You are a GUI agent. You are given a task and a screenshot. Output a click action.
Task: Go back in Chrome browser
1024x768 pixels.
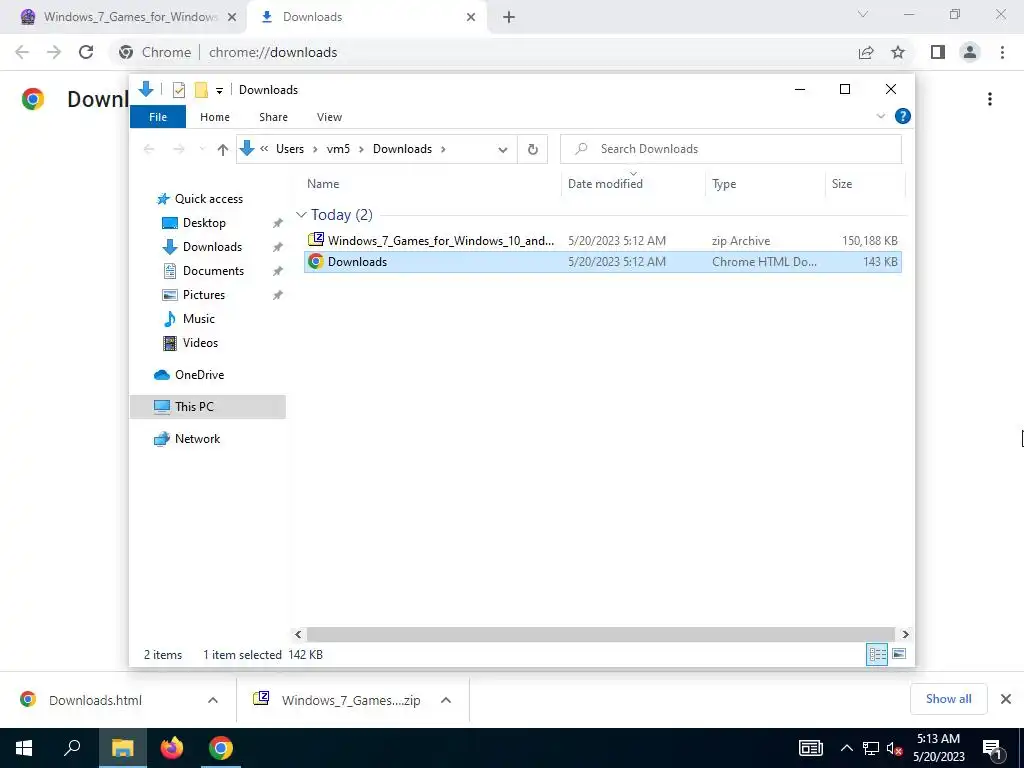pyautogui.click(x=22, y=52)
